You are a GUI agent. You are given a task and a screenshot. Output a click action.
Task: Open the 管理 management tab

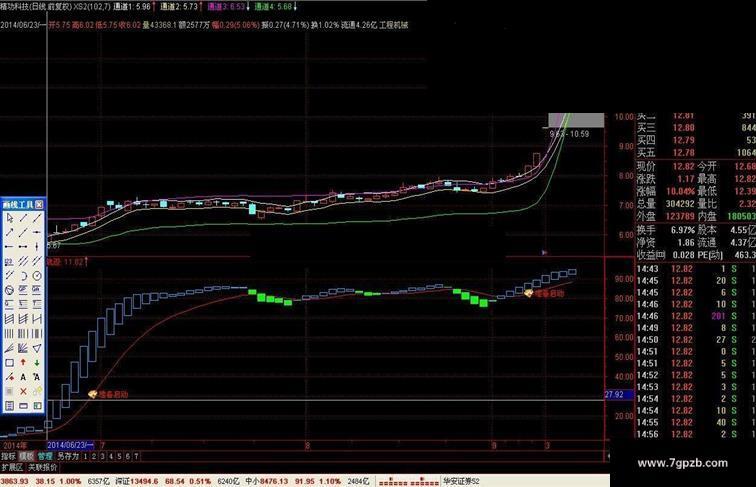(x=45, y=456)
